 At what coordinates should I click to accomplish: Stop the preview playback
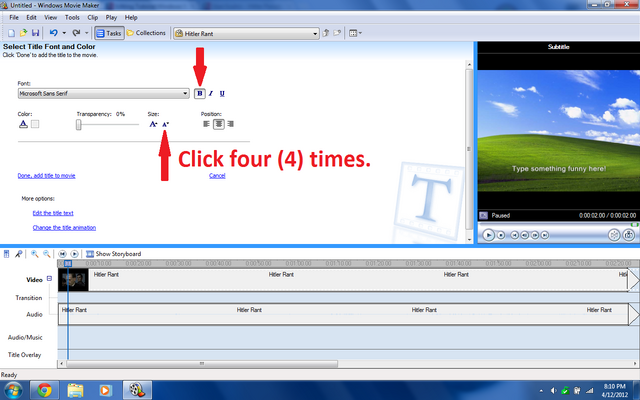(501, 235)
